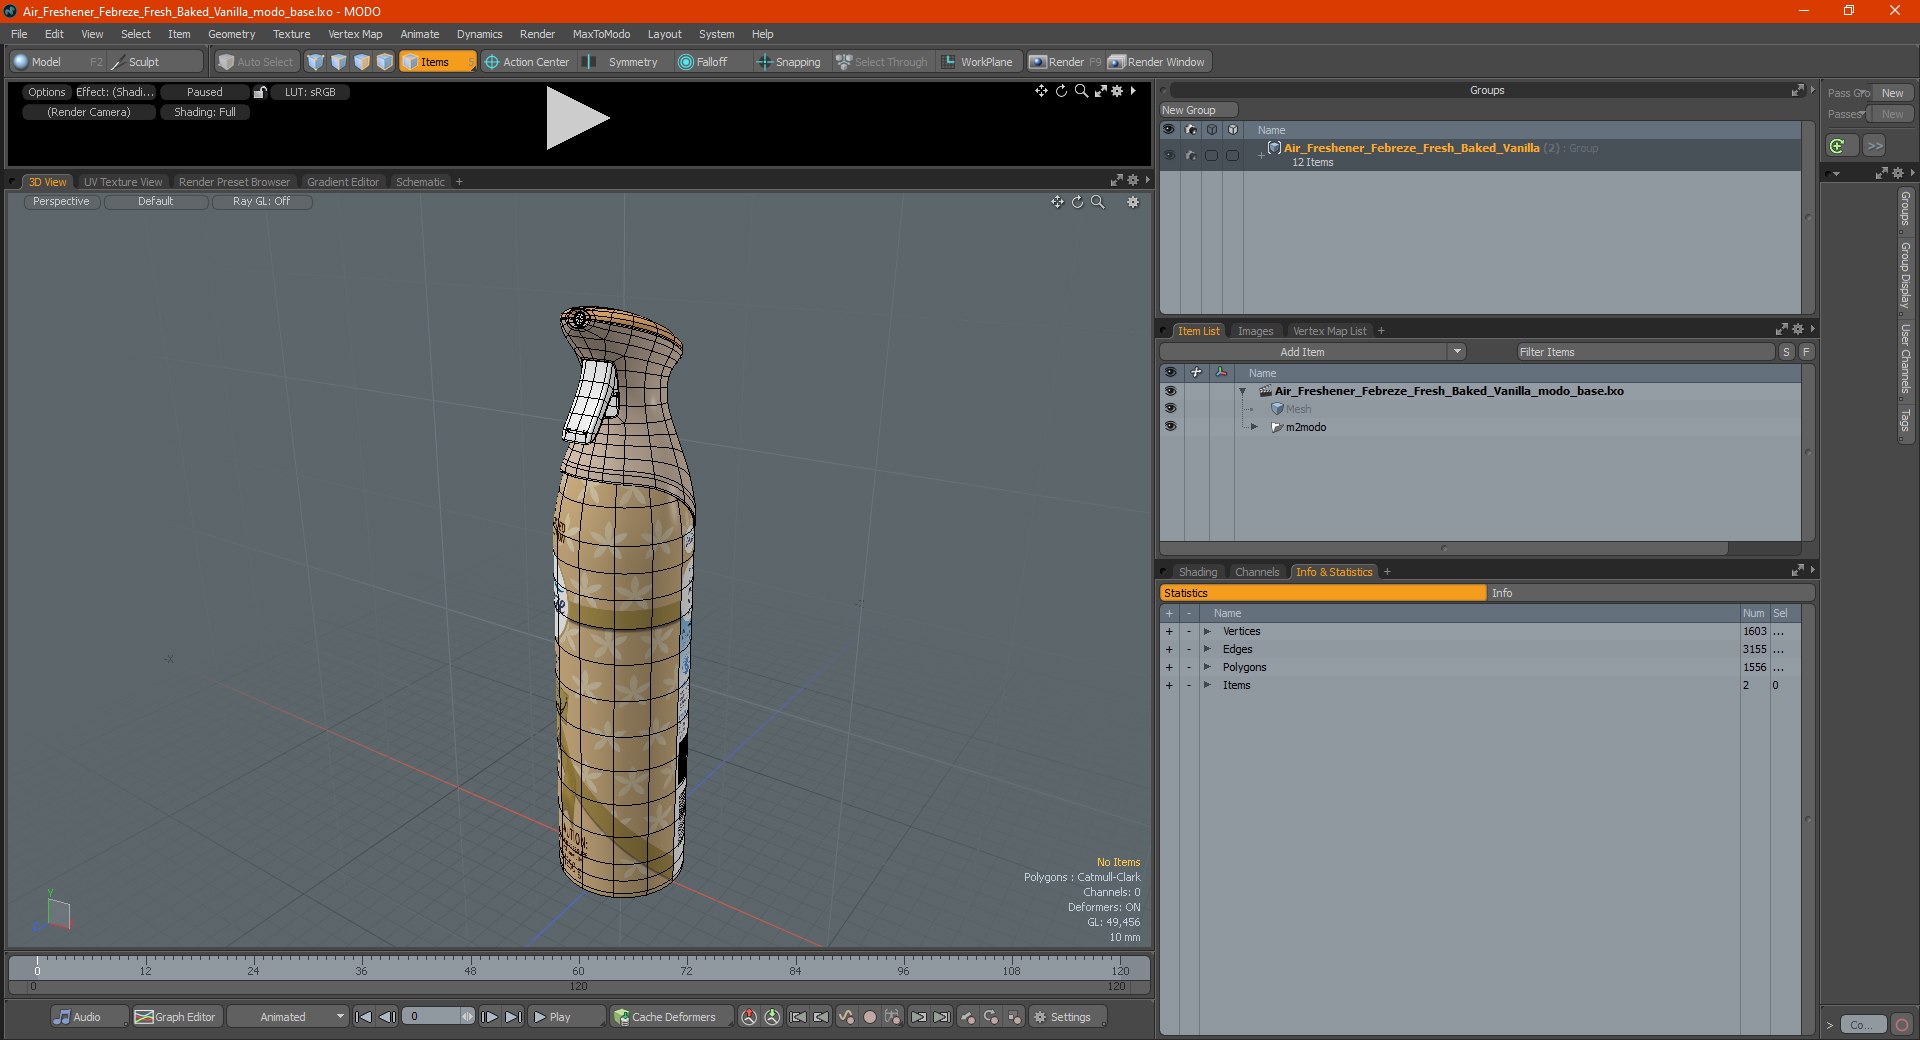
Task: Hide m2modo item via eye icon
Action: click(x=1170, y=427)
